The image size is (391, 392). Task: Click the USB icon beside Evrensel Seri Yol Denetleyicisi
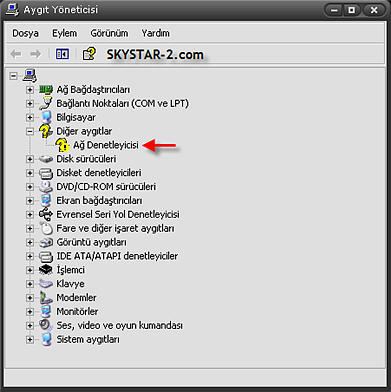46,214
